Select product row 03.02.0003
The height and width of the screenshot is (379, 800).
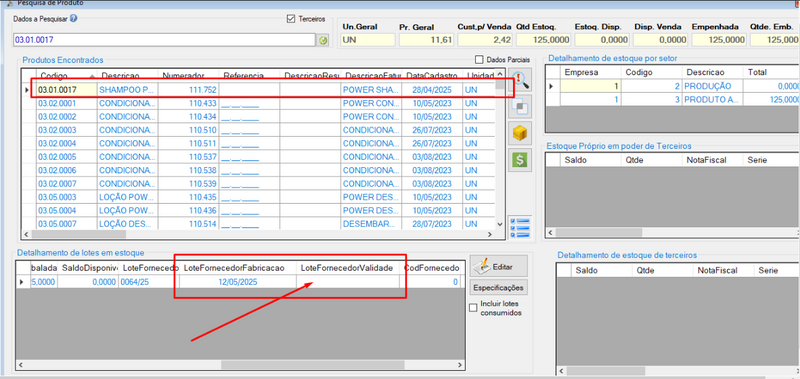click(x=258, y=130)
